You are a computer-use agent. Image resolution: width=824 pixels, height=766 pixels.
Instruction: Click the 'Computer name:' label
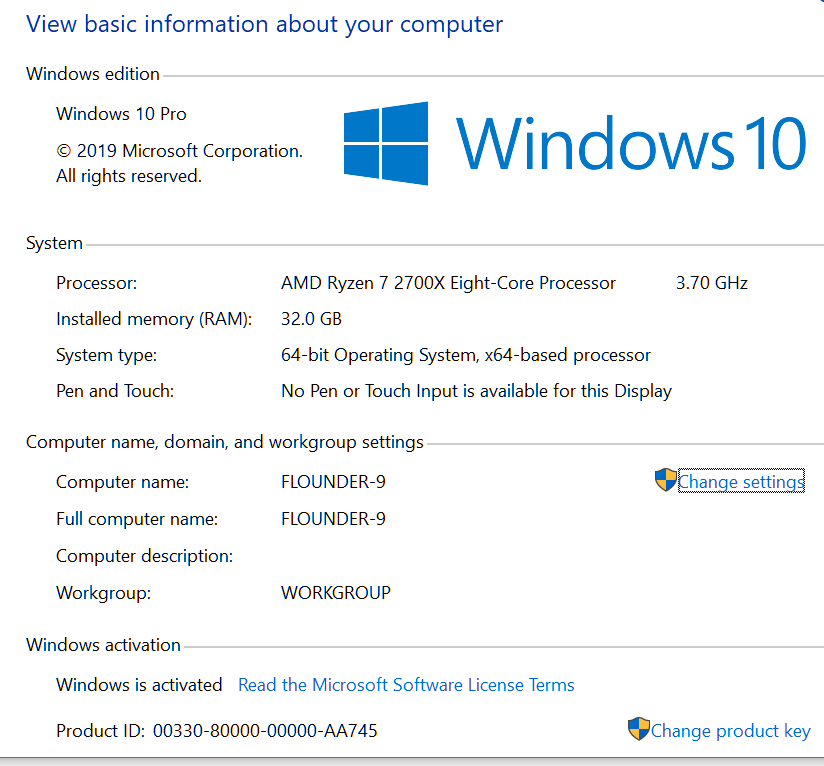(x=122, y=482)
